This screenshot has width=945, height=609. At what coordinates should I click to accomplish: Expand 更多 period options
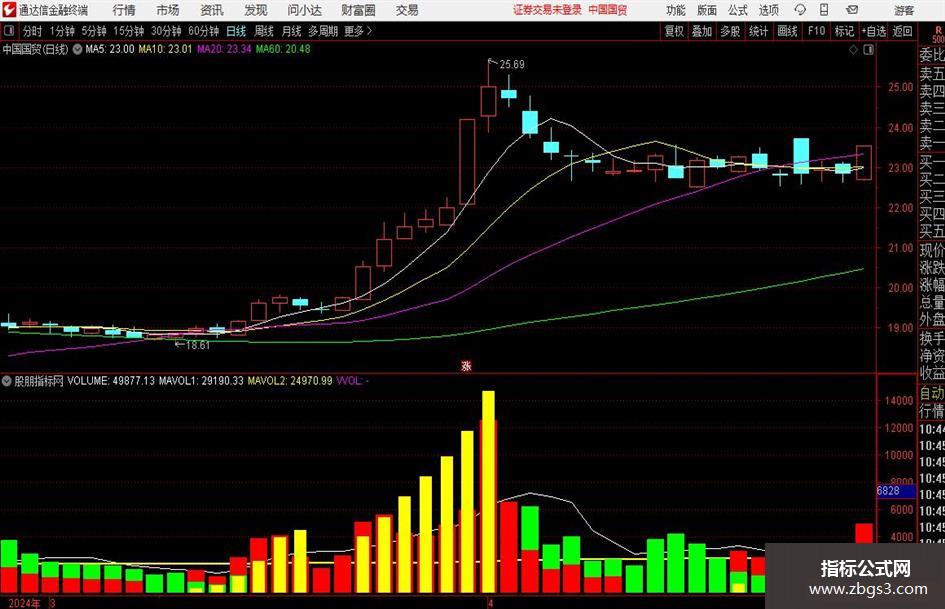359,31
